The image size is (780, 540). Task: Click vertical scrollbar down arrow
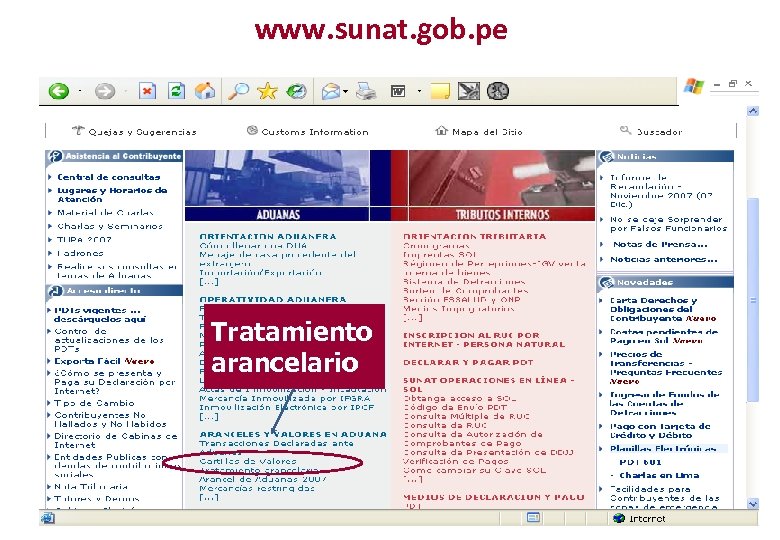(x=753, y=504)
